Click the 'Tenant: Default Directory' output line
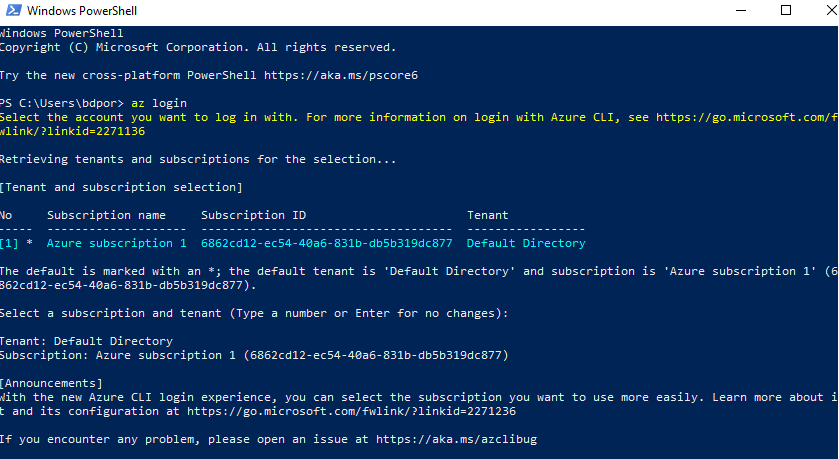The height and width of the screenshot is (459, 839). [x=86, y=341]
